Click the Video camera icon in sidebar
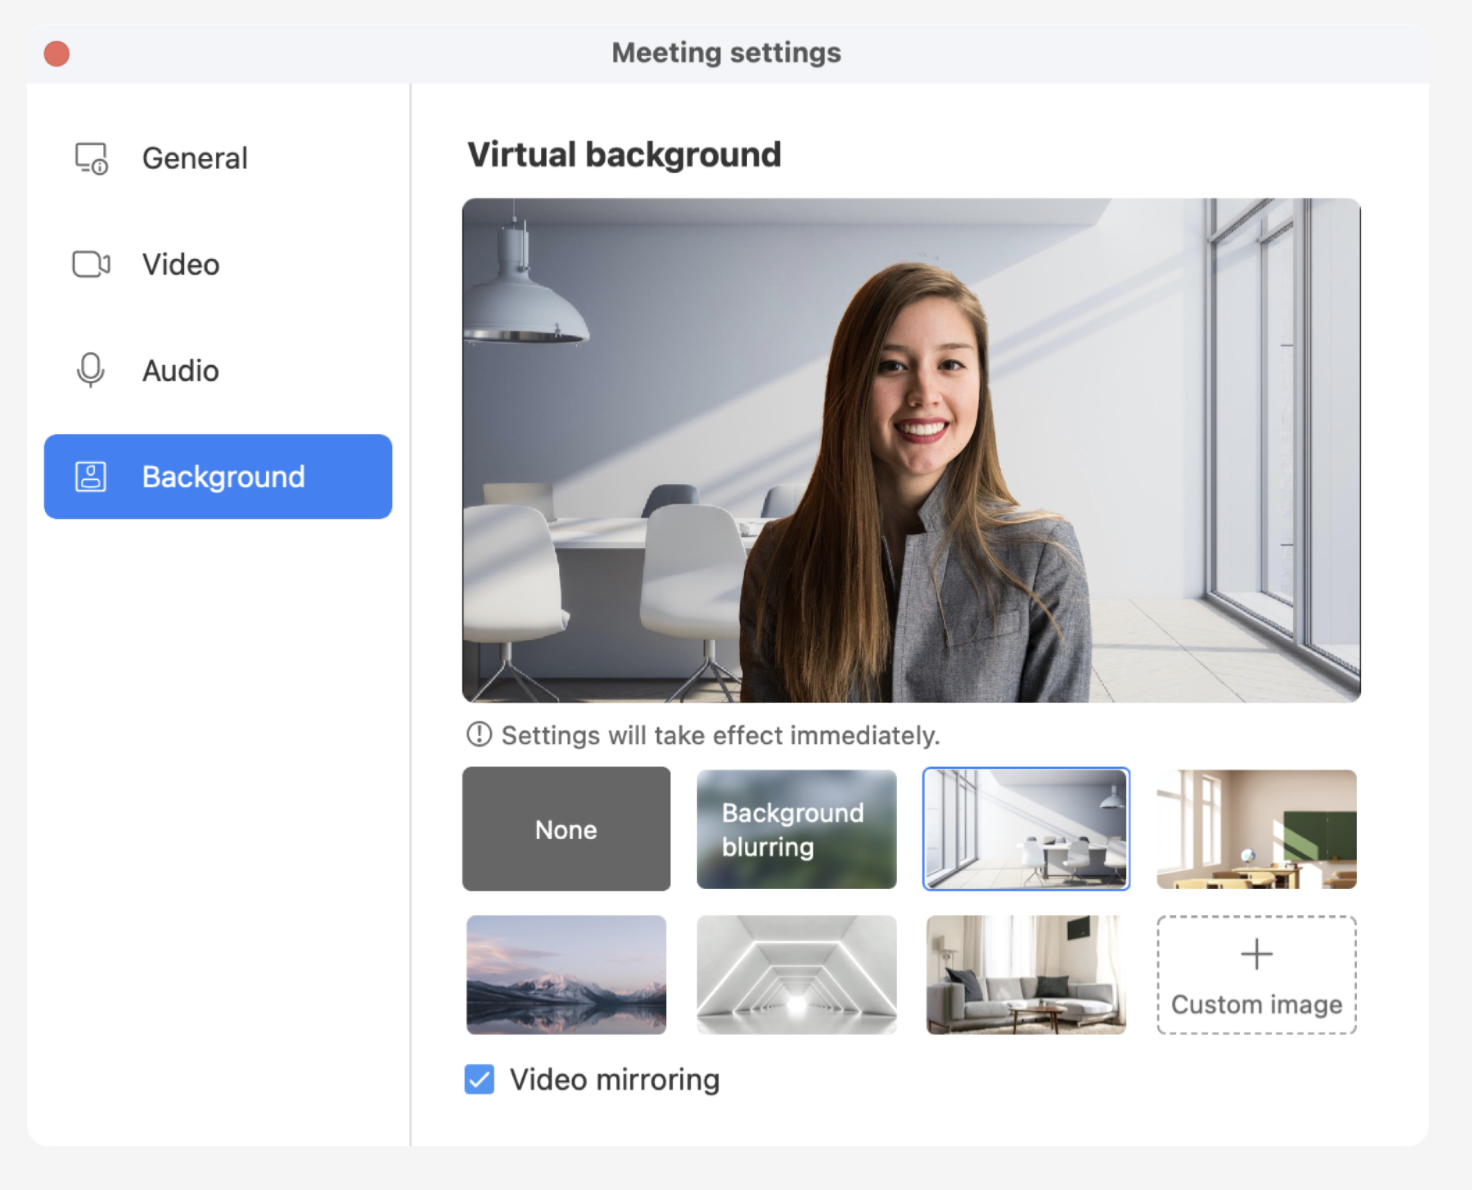 coord(91,264)
